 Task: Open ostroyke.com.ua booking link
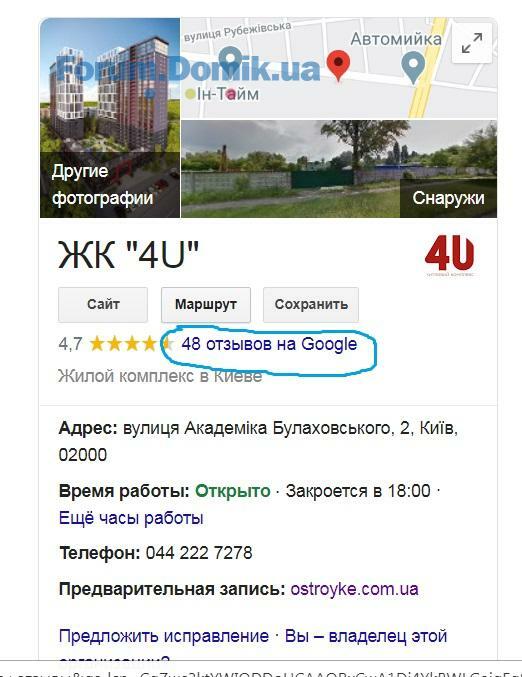(x=354, y=589)
